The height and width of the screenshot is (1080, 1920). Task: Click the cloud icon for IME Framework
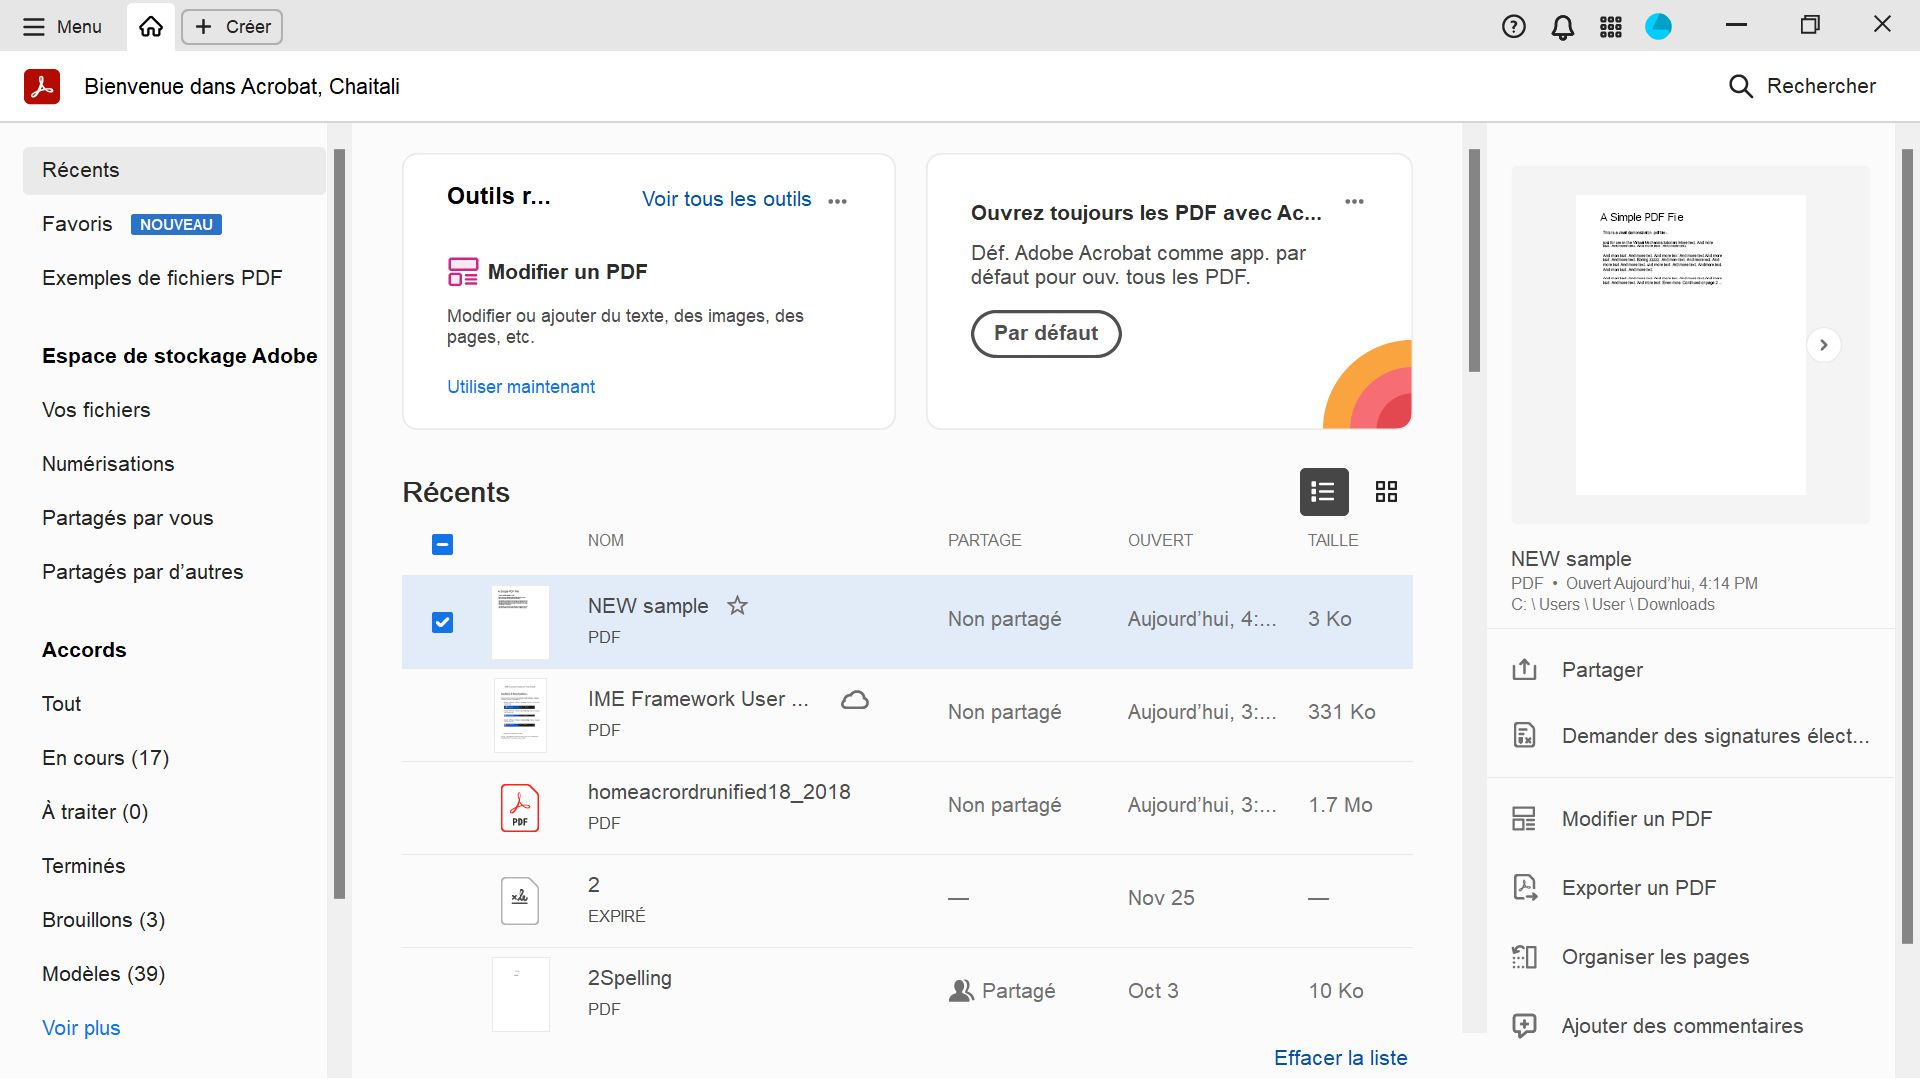(855, 700)
